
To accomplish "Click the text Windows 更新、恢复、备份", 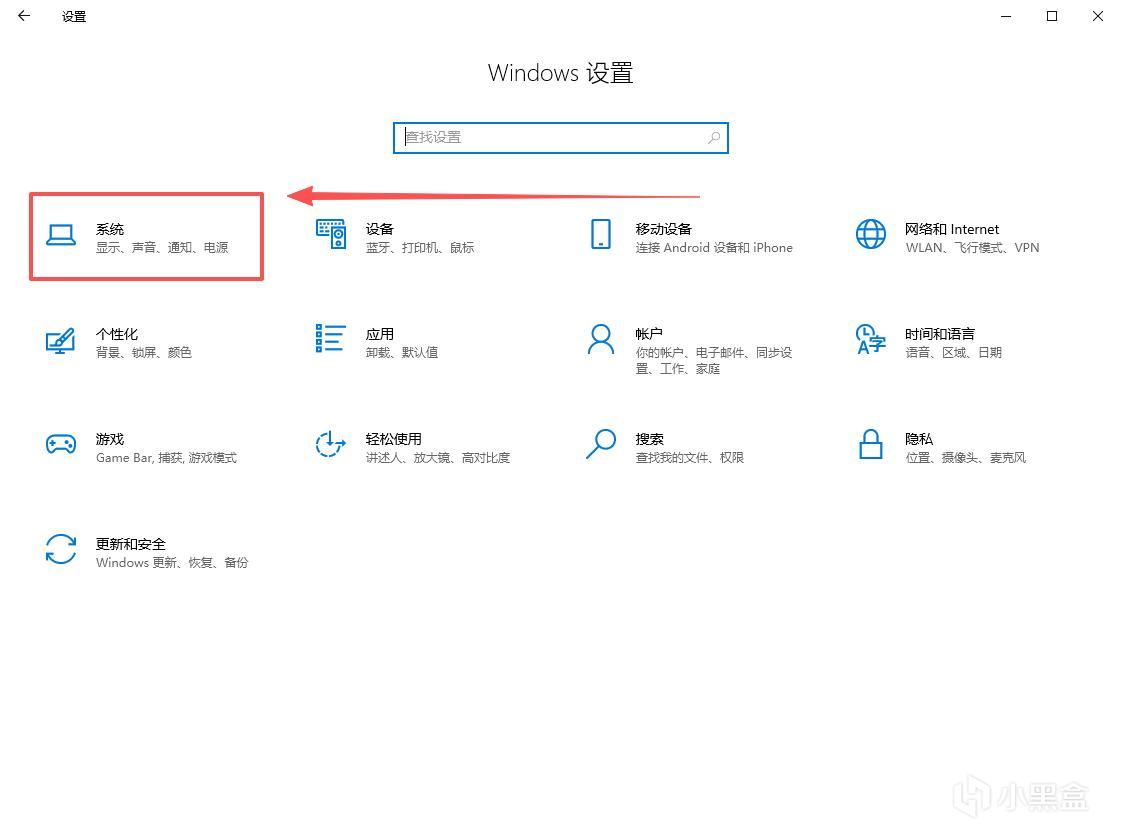I will pyautogui.click(x=172, y=562).
